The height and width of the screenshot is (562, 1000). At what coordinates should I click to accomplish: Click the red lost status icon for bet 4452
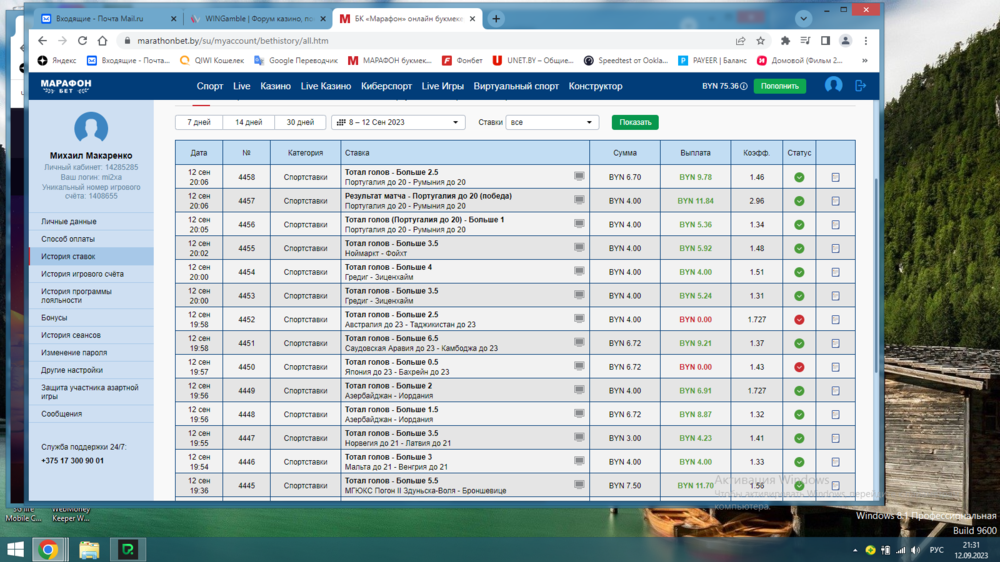click(799, 320)
